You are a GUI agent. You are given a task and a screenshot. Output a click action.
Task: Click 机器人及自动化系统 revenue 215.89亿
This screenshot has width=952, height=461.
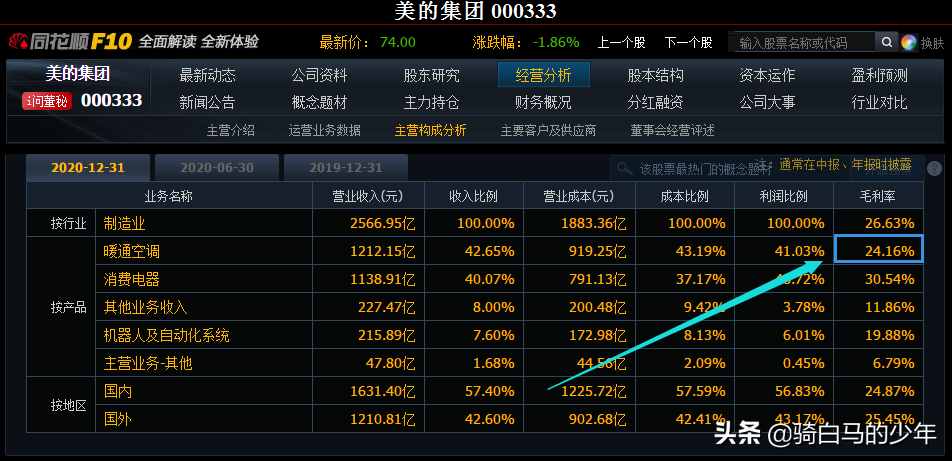click(x=387, y=335)
